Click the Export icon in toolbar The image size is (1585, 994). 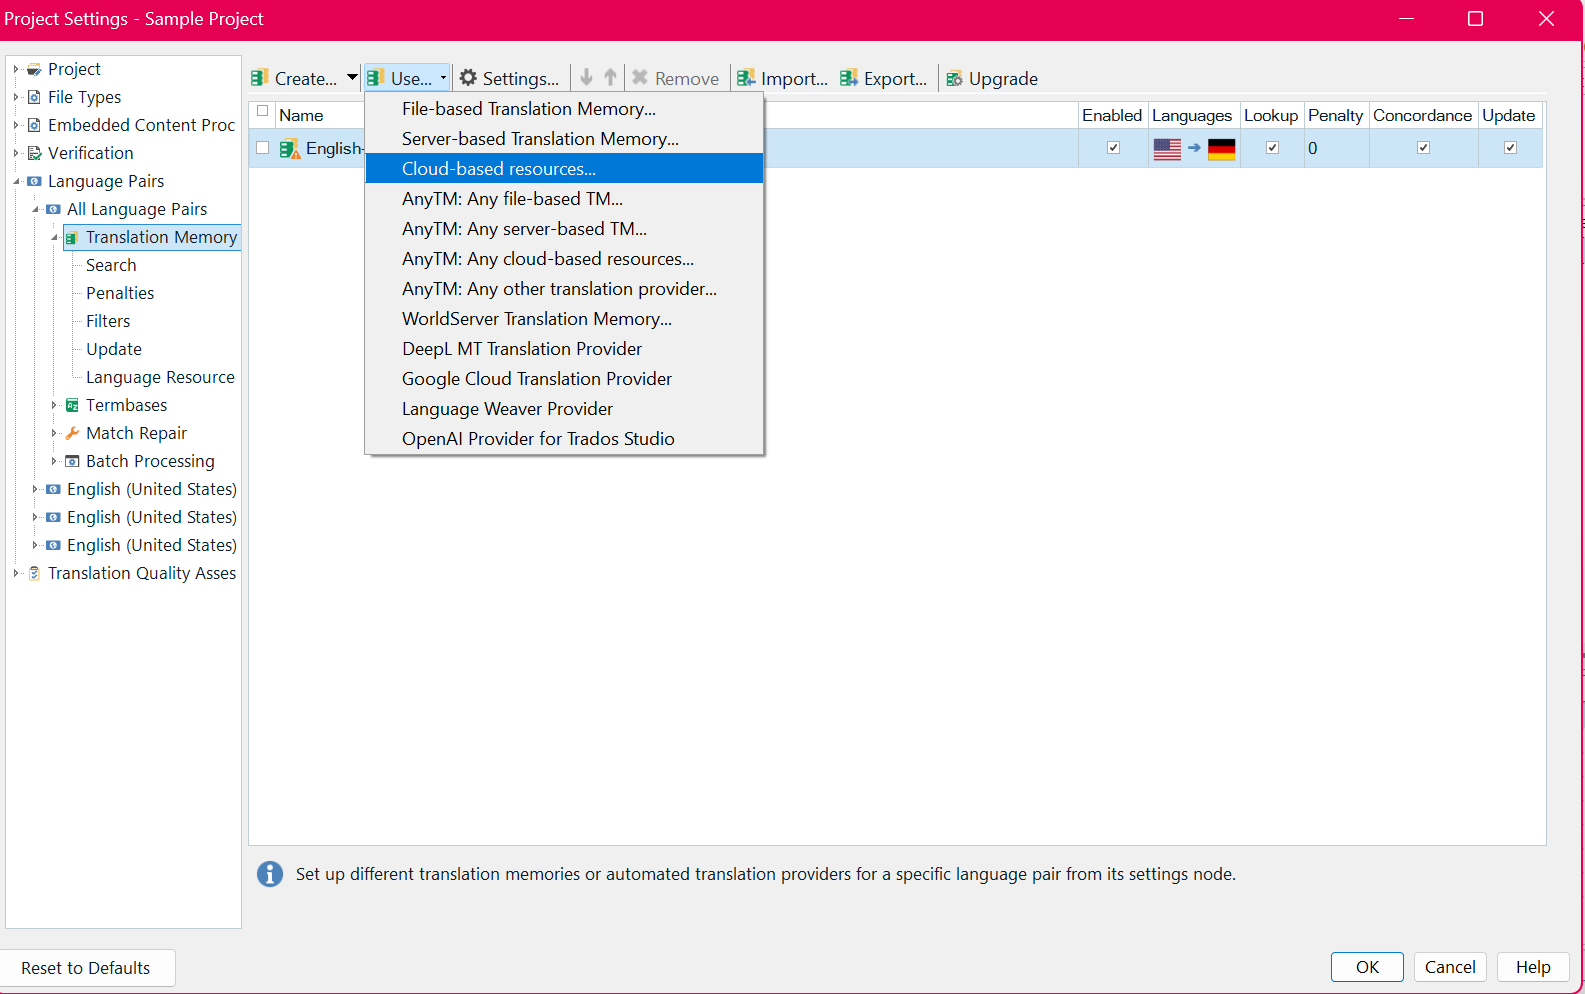point(849,78)
